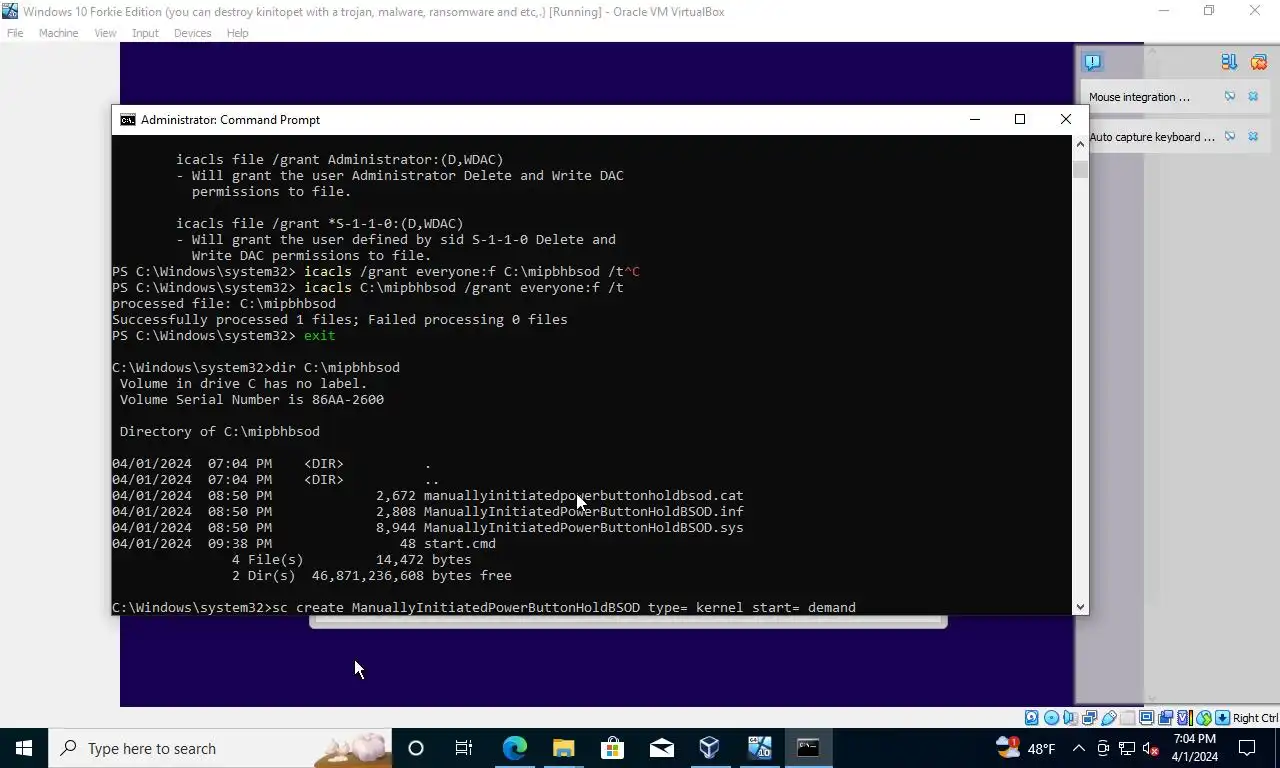This screenshot has height=768, width=1280.
Task: Click the network adapters status icon
Action: [x=1089, y=718]
